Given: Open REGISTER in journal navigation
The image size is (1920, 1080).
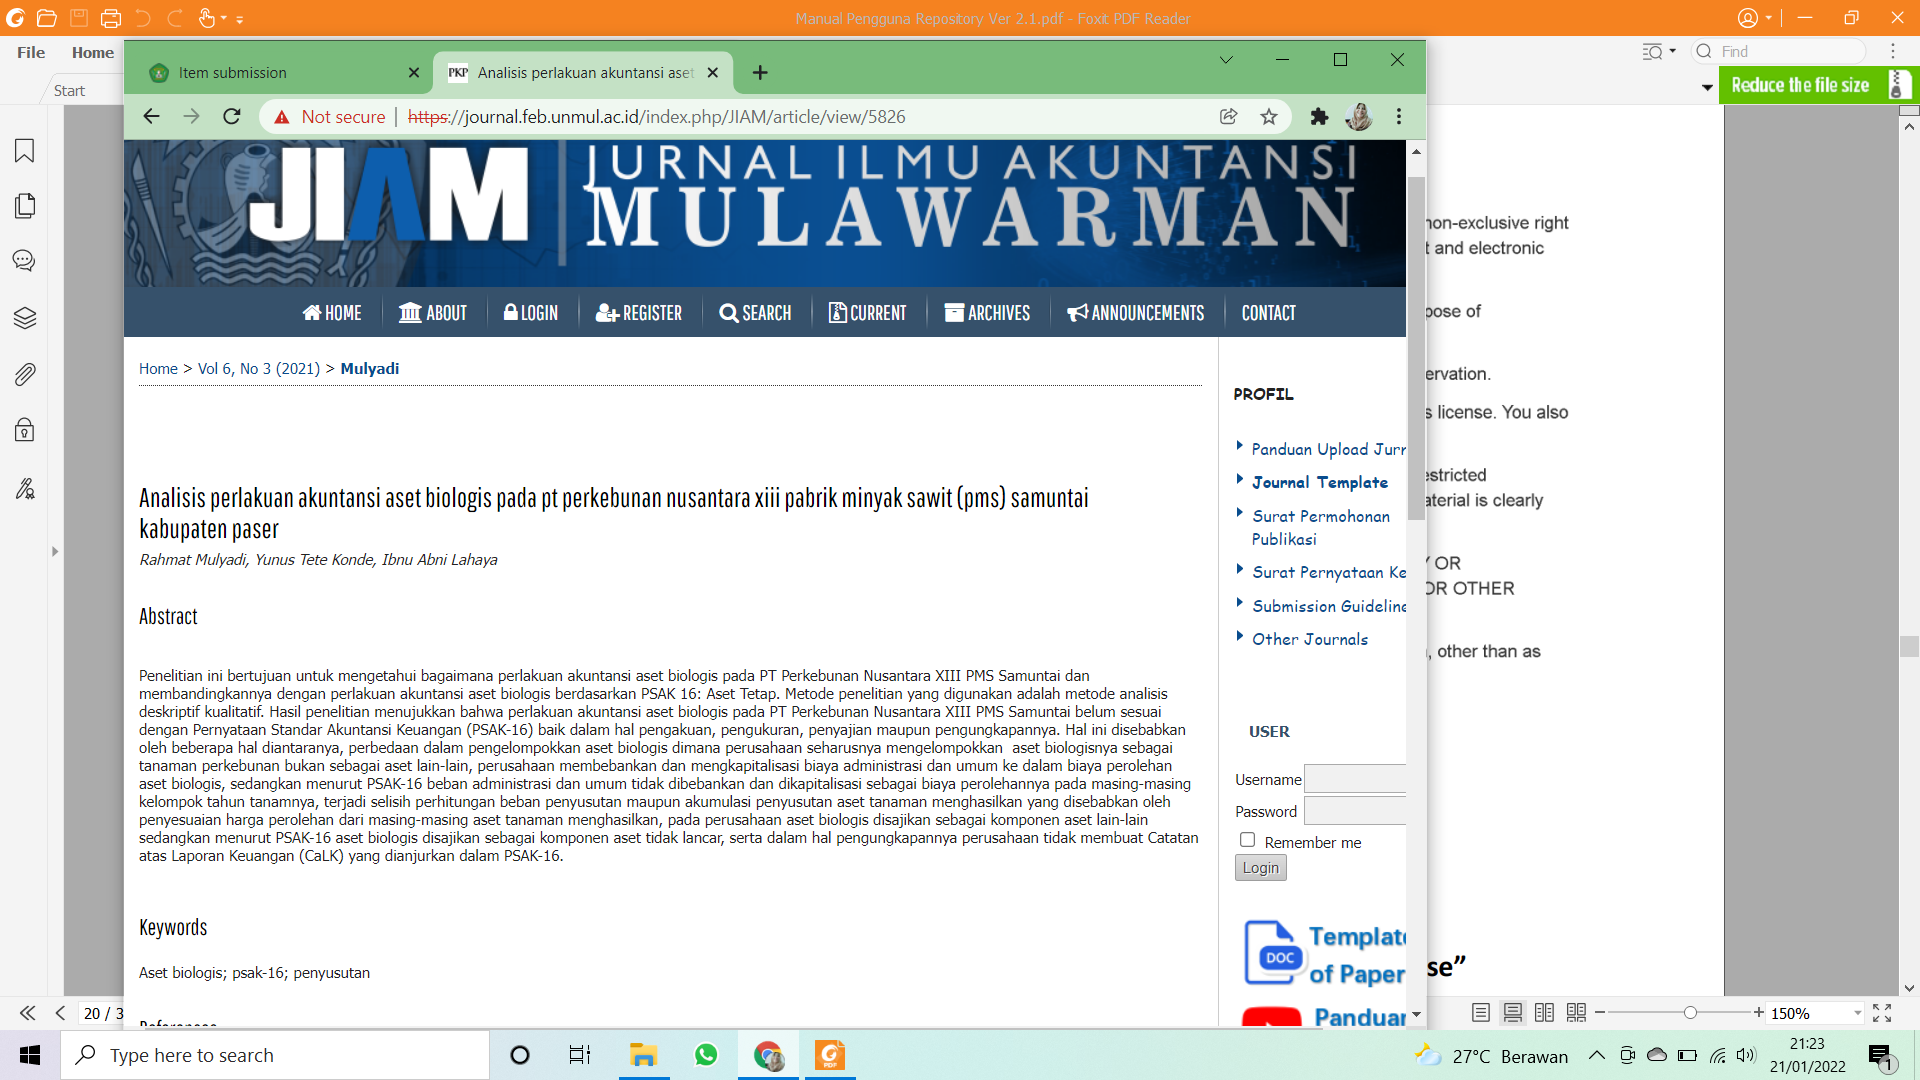Looking at the screenshot, I should click(638, 313).
